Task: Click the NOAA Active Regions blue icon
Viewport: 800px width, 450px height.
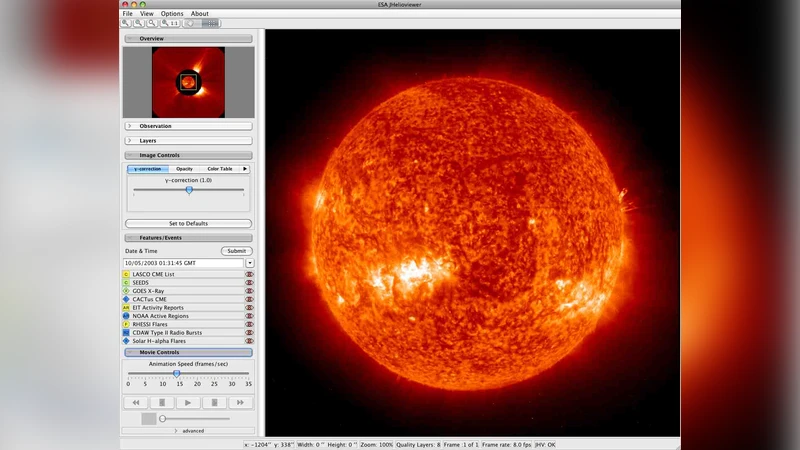Action: coord(126,316)
